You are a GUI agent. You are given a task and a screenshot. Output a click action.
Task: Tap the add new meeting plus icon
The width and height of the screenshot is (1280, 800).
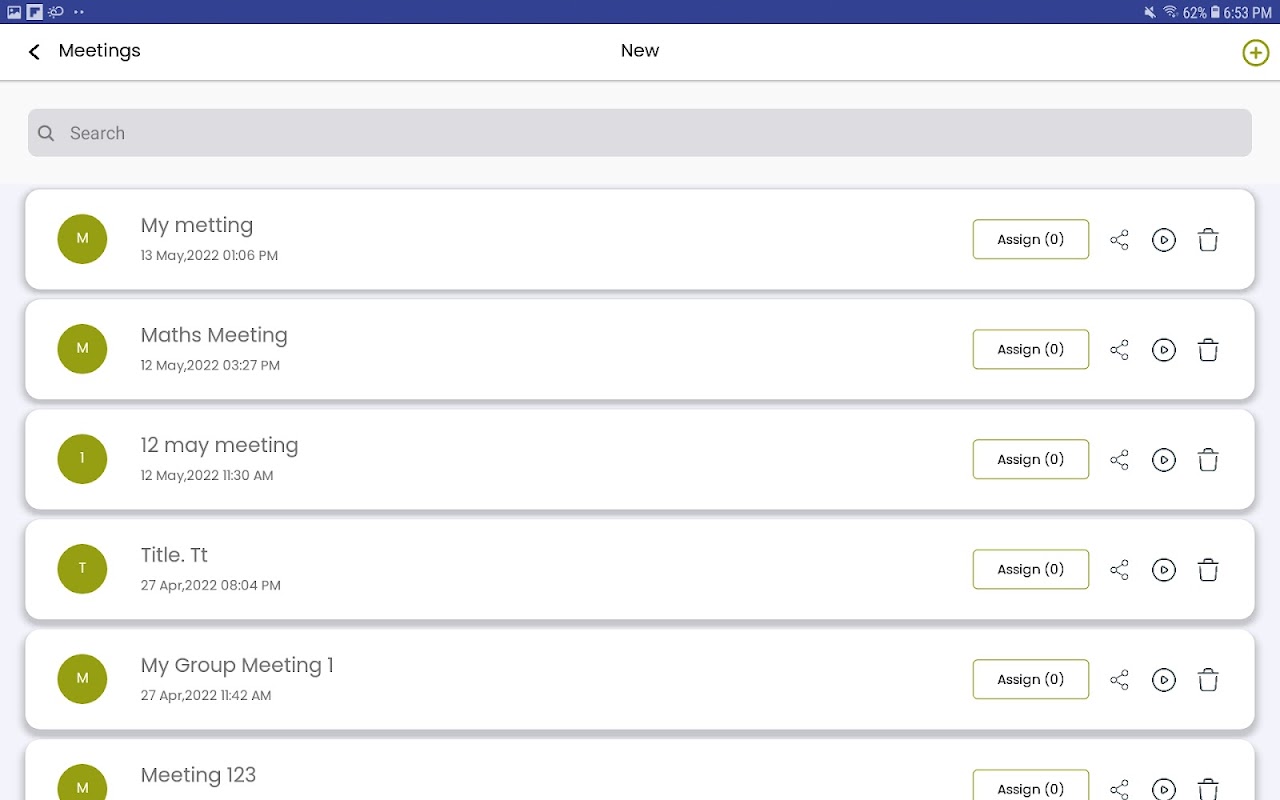point(1255,52)
